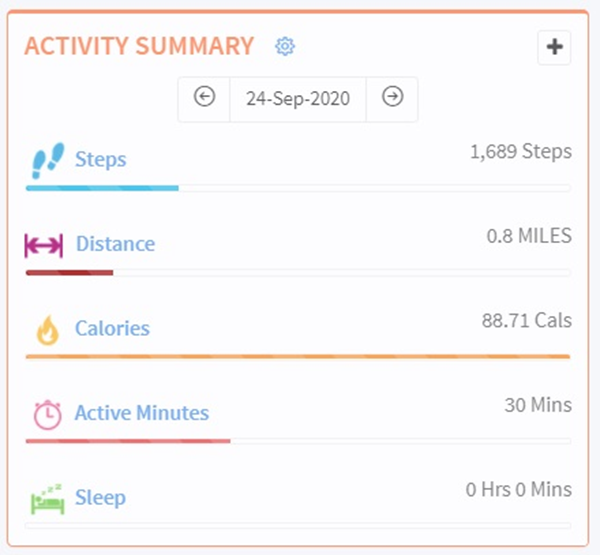The image size is (600, 555).
Task: Go to next day with right arrow
Action: 392,96
